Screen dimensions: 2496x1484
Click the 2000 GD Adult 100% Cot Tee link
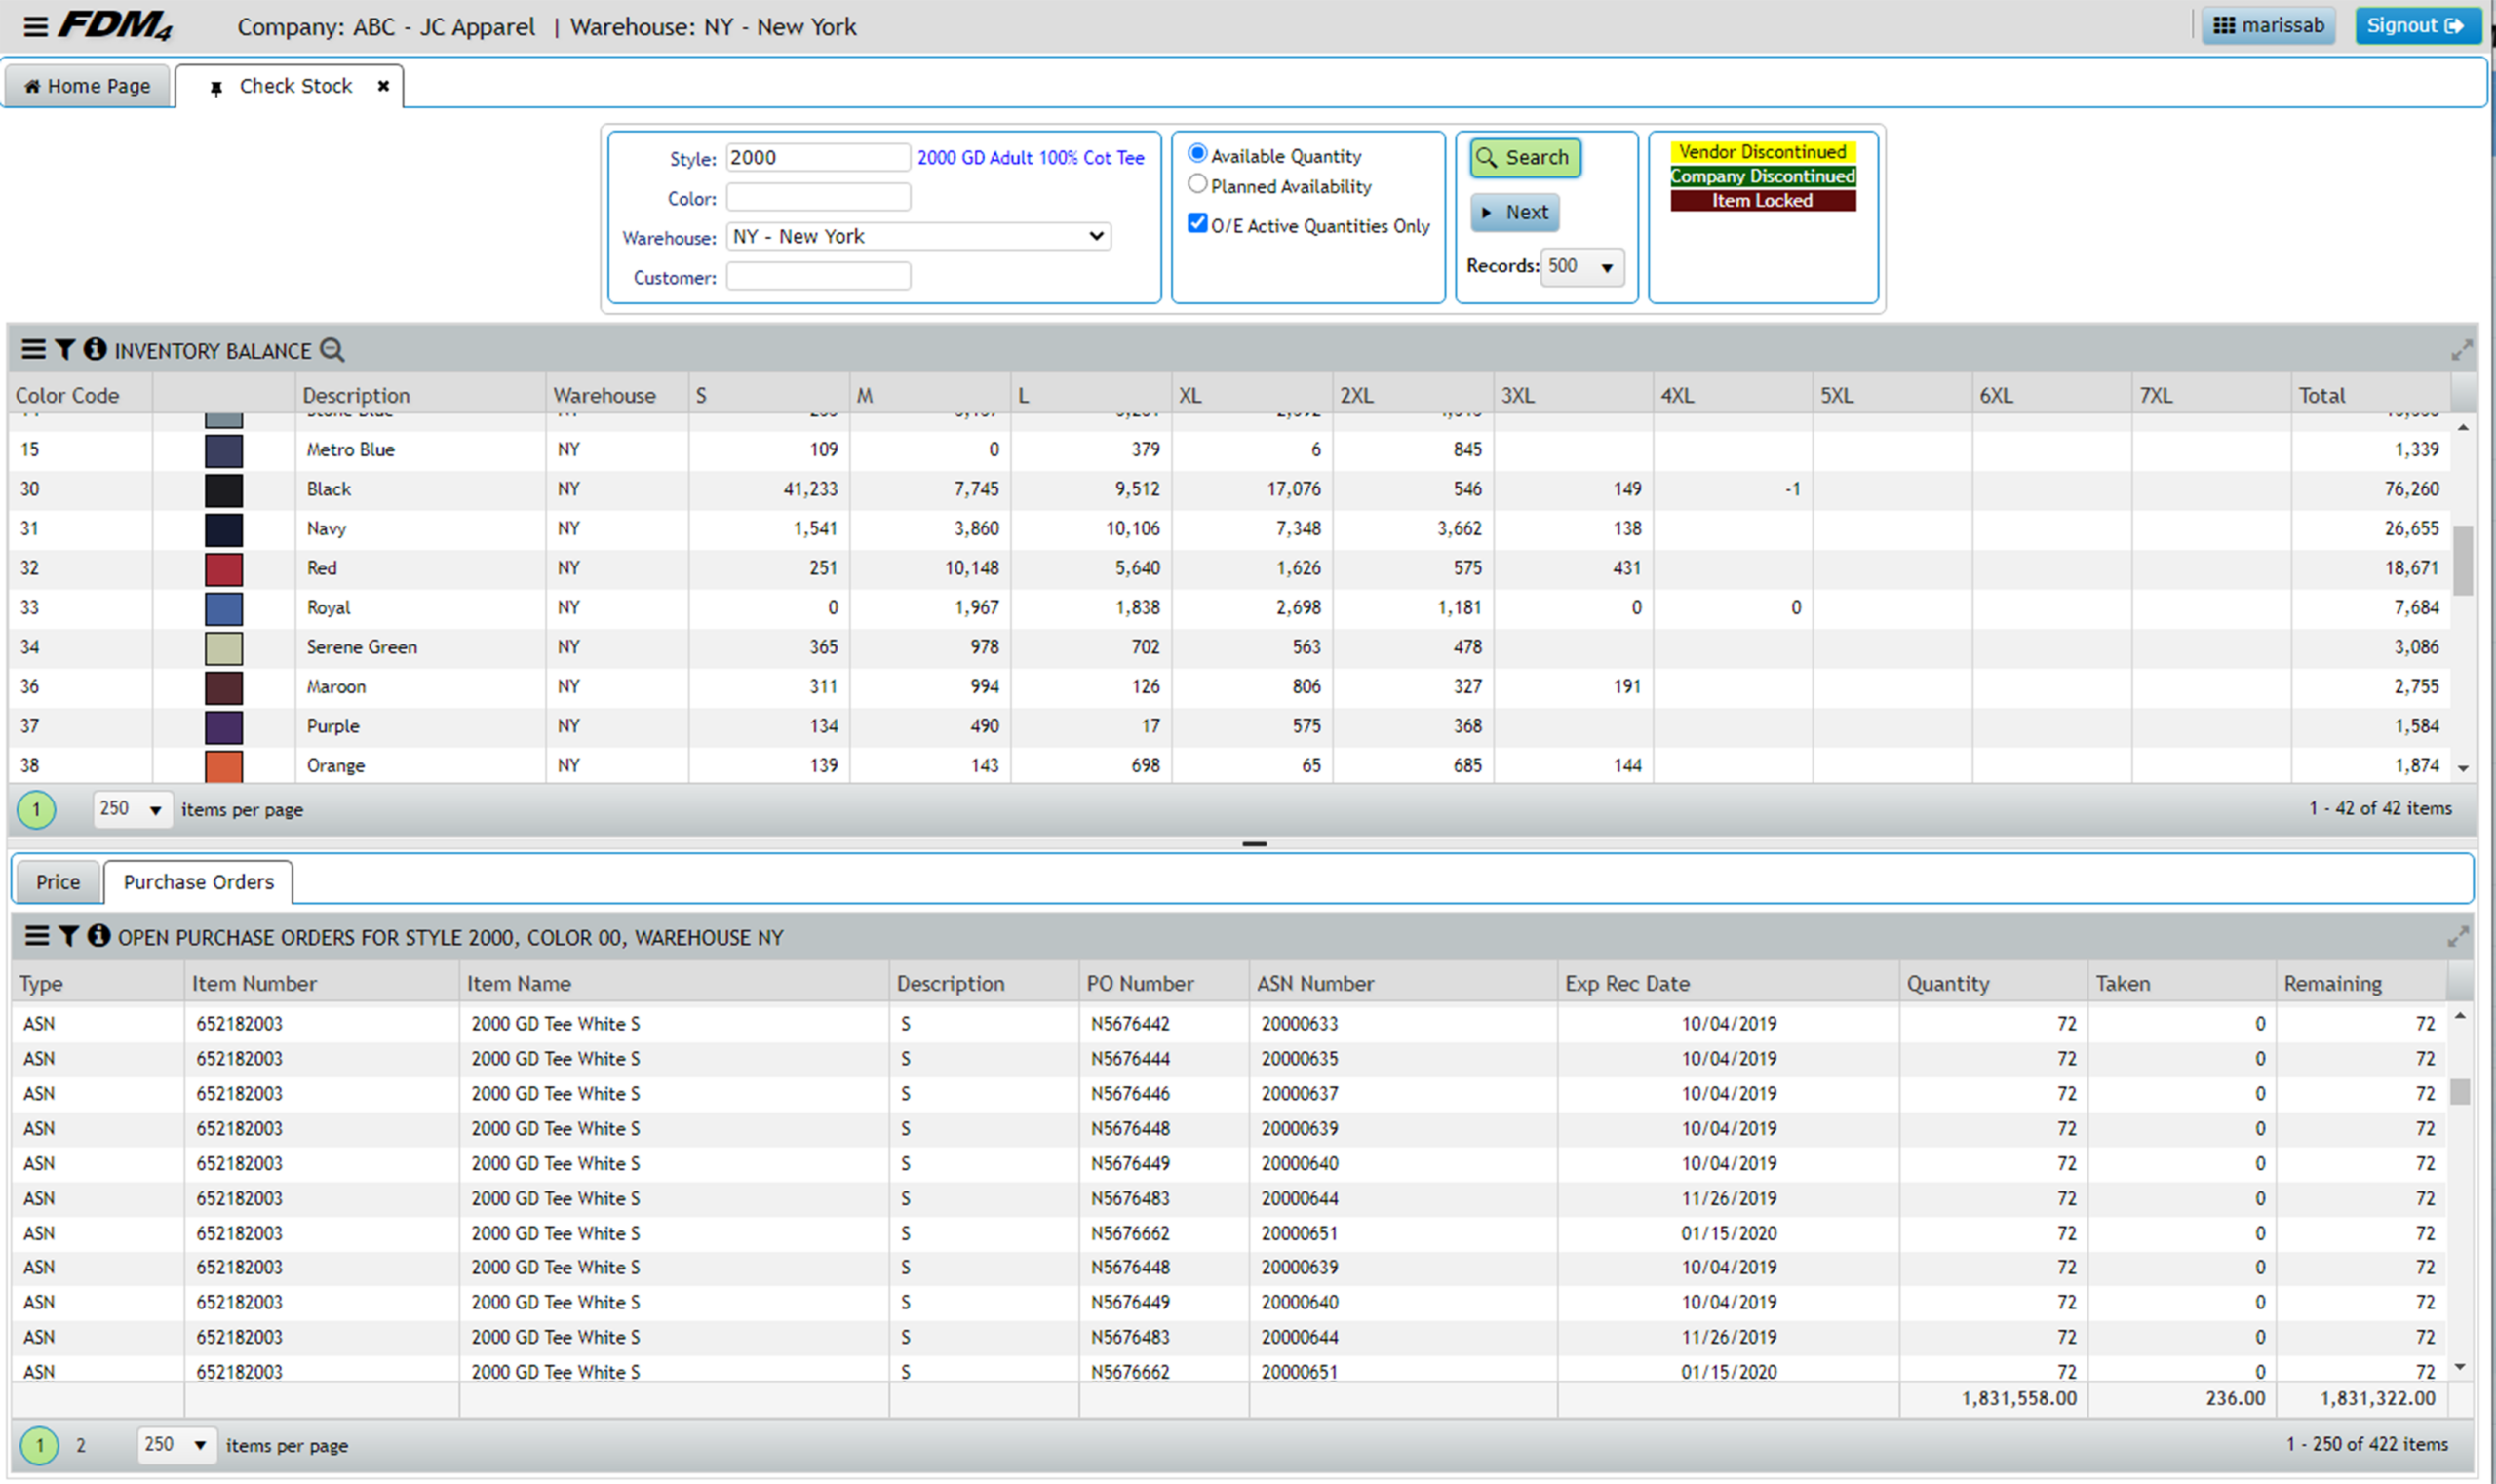pos(1030,158)
